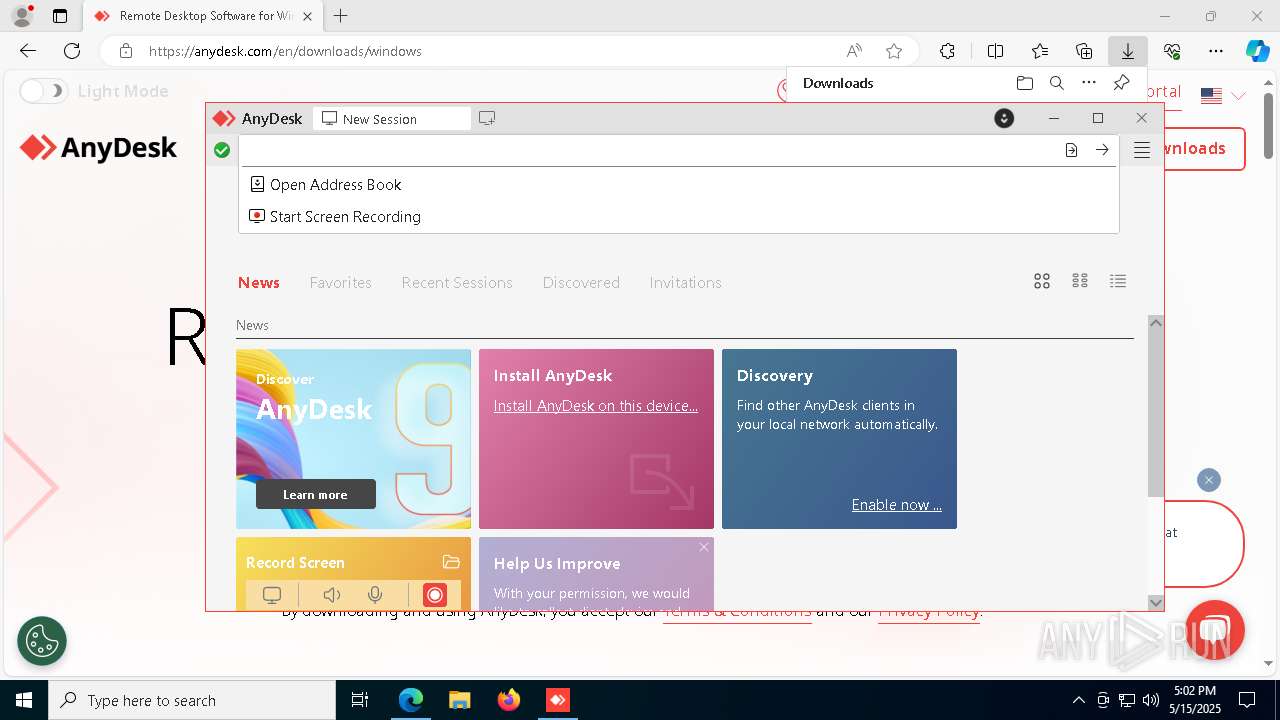Select the News tab
The width and height of the screenshot is (1280, 720).
[259, 283]
